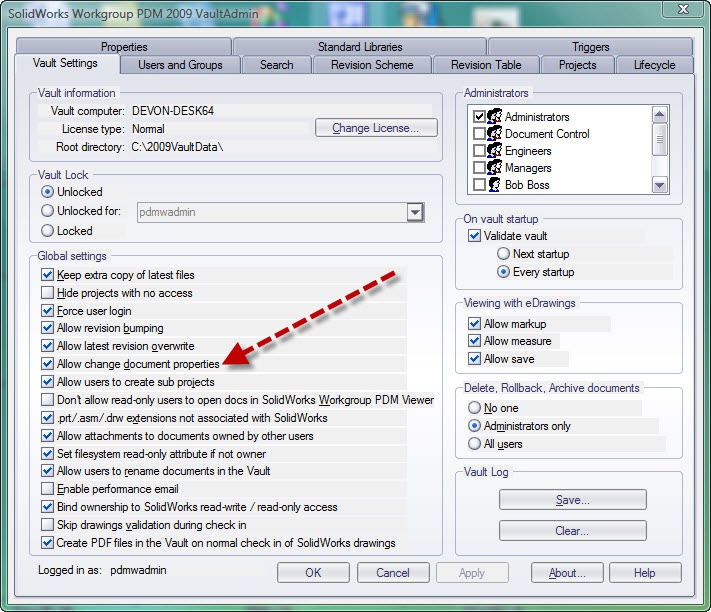Check the Engineers administrator checkbox

(x=479, y=151)
